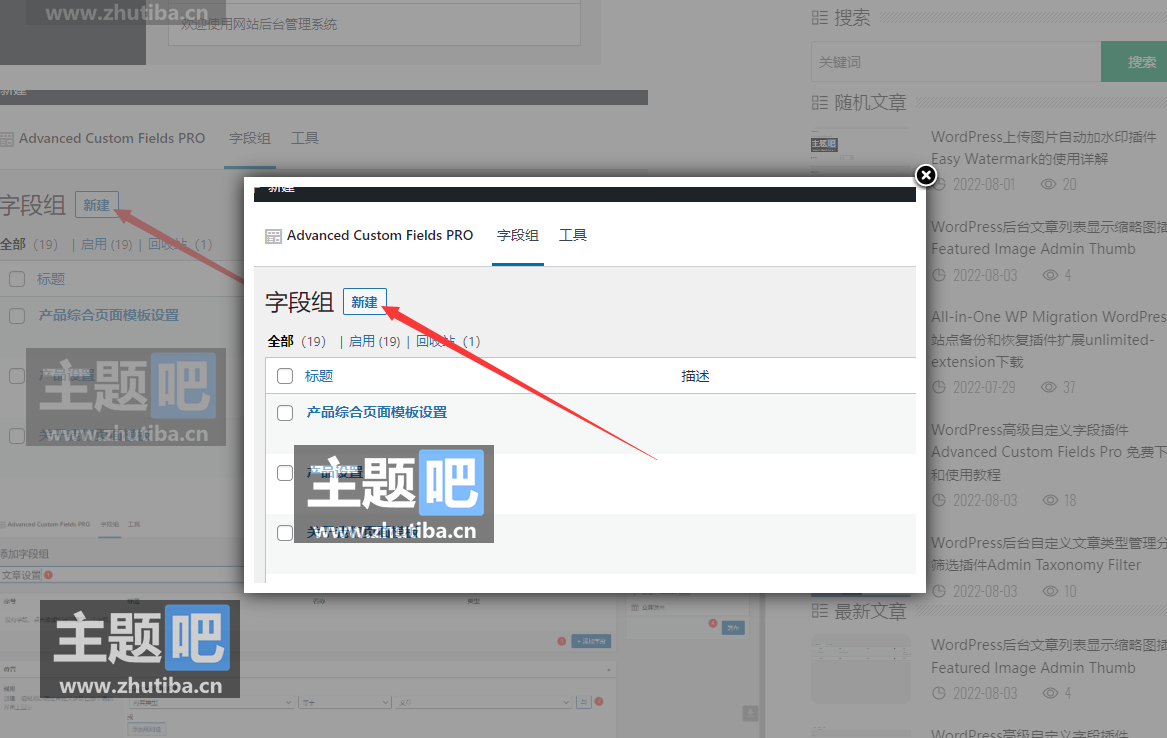
Task: Click view-count eye icon beside 37
Action: (1049, 387)
